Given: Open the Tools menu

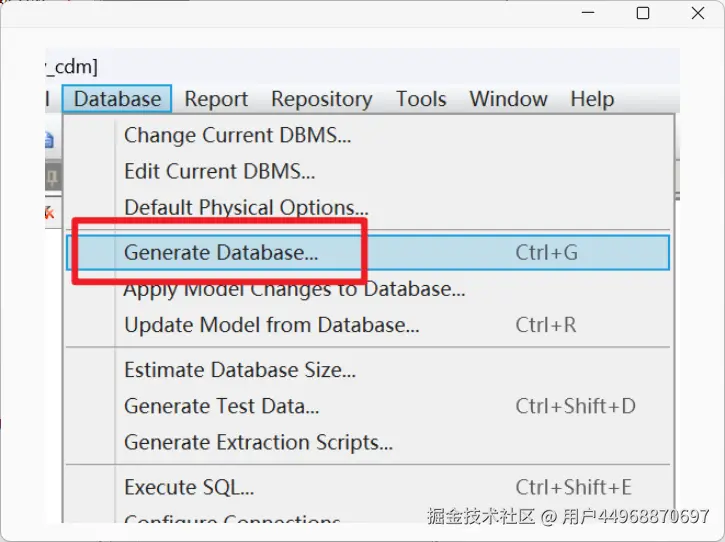Looking at the screenshot, I should pyautogui.click(x=420, y=99).
